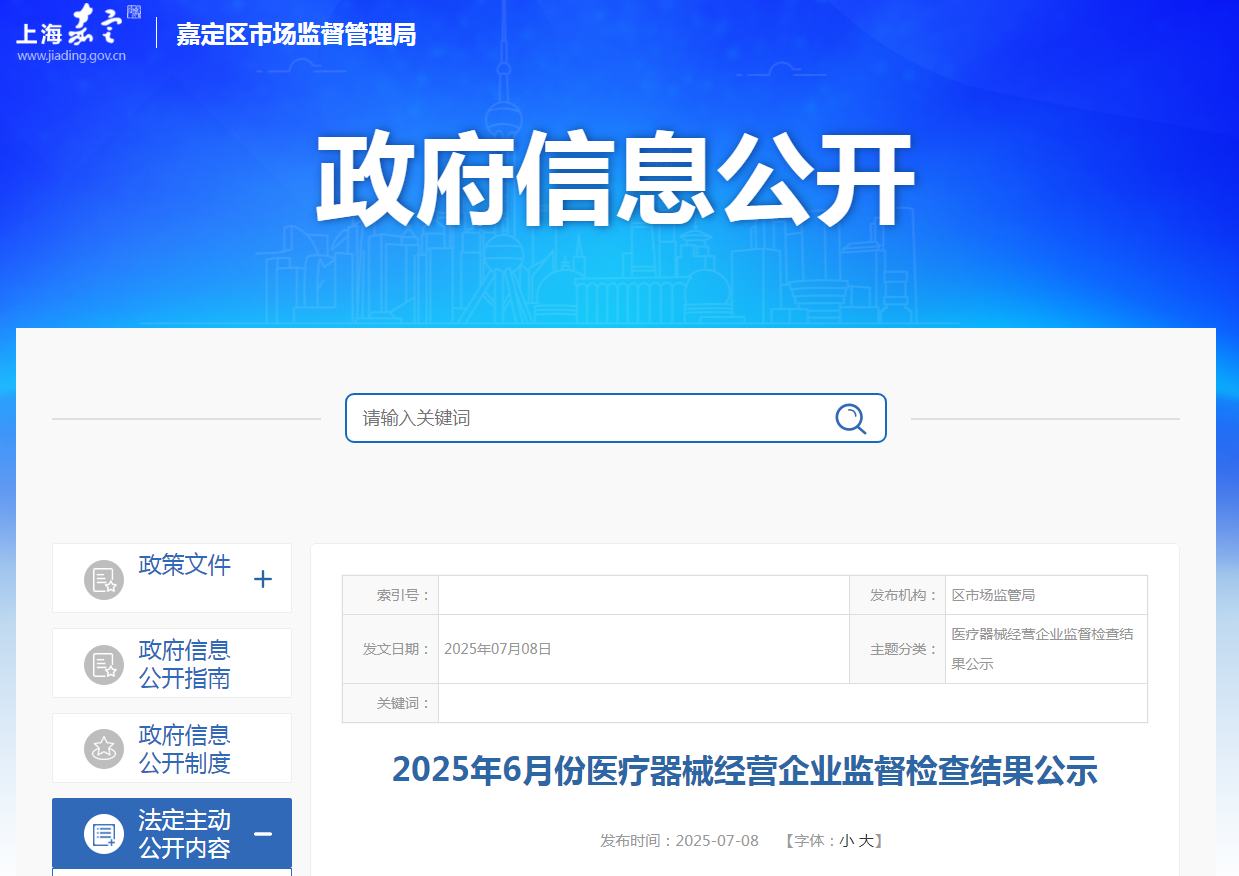
Task: Click the 政府信息公开指南 document icon
Action: [x=104, y=665]
